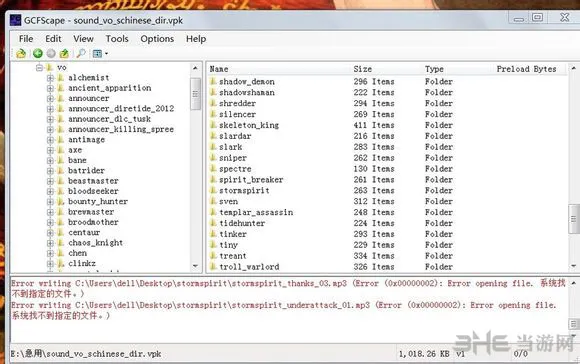Click the slardar folder icon in list
Image resolution: width=580 pixels, height=364 pixels.
coord(213,136)
